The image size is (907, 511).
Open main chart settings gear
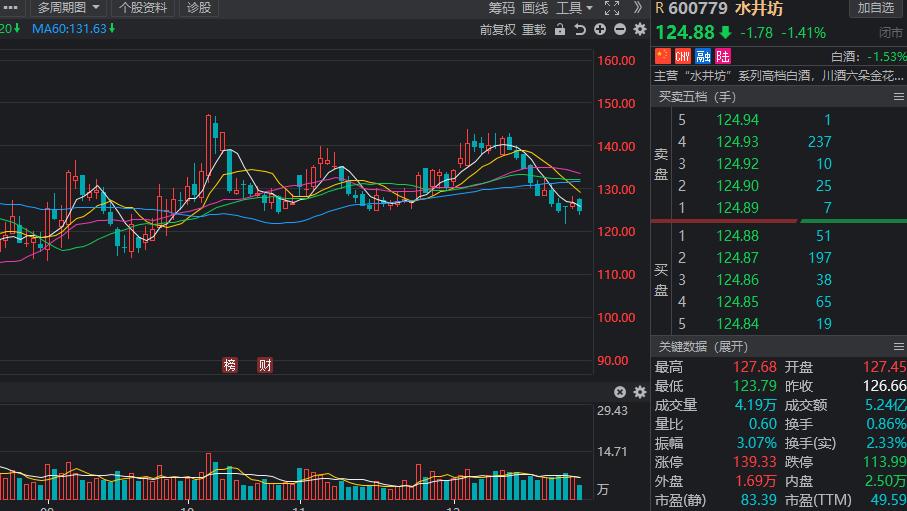pos(640,29)
